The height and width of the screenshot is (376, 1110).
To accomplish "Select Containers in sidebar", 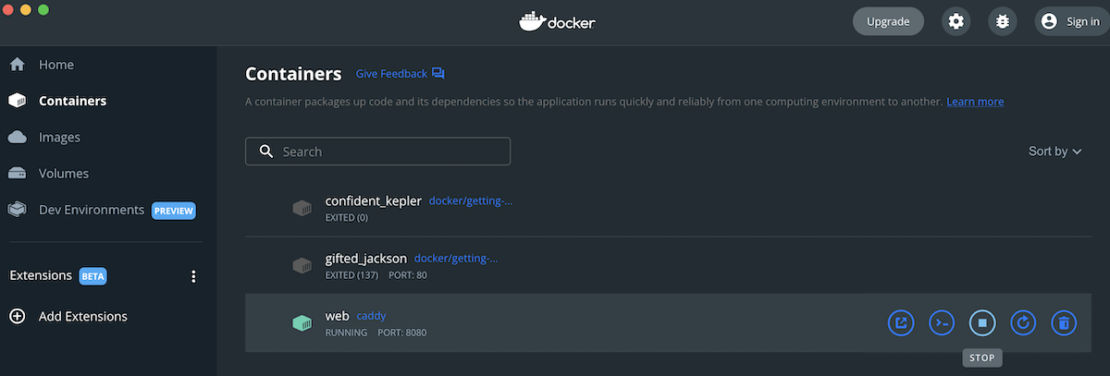I will click(x=72, y=101).
